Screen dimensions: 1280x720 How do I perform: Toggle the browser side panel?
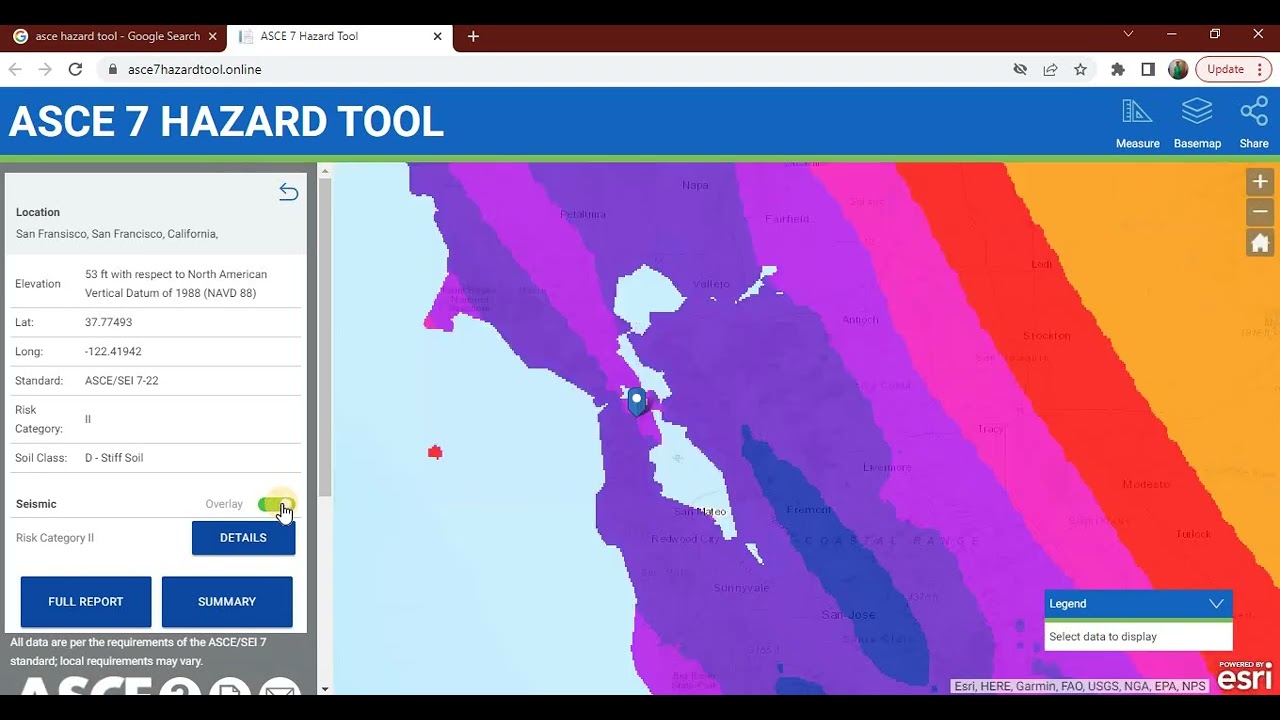[x=1148, y=69]
